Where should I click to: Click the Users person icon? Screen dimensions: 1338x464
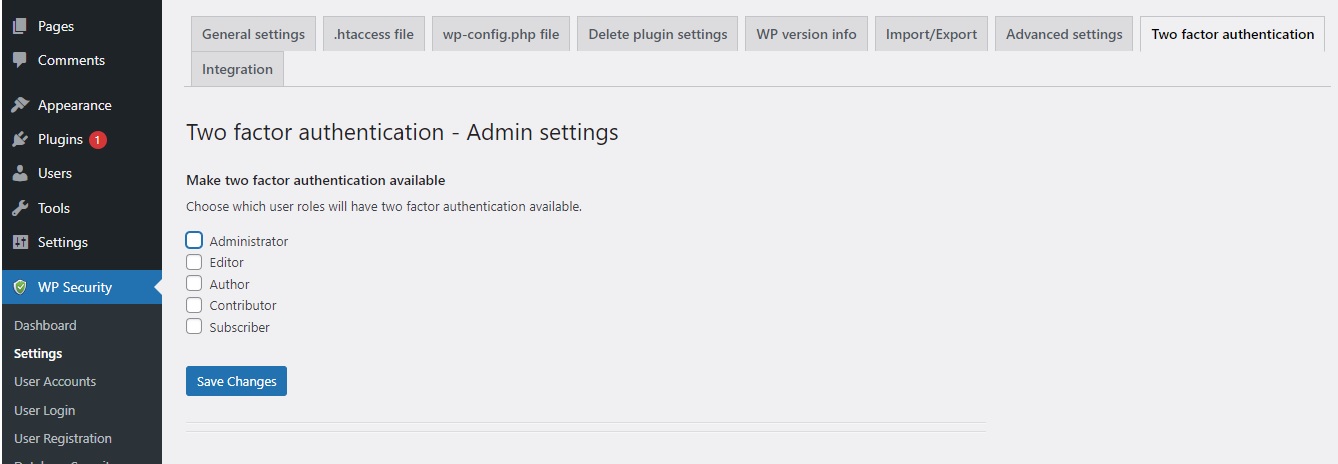pyautogui.click(x=20, y=173)
